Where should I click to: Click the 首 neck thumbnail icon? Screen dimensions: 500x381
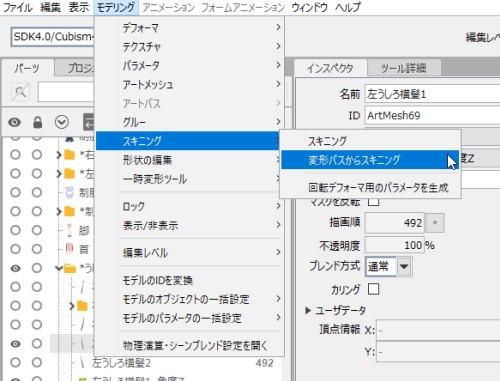click(x=69, y=249)
